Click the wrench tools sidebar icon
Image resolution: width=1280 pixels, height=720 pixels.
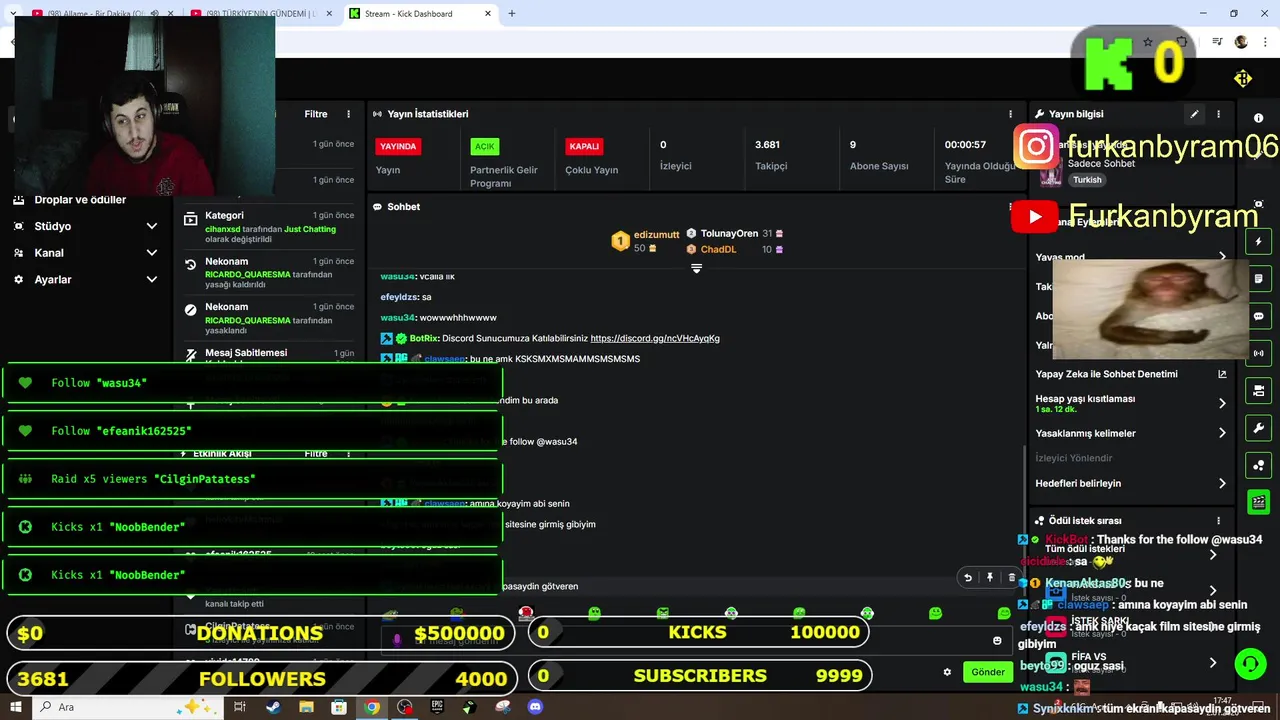coord(1259,428)
